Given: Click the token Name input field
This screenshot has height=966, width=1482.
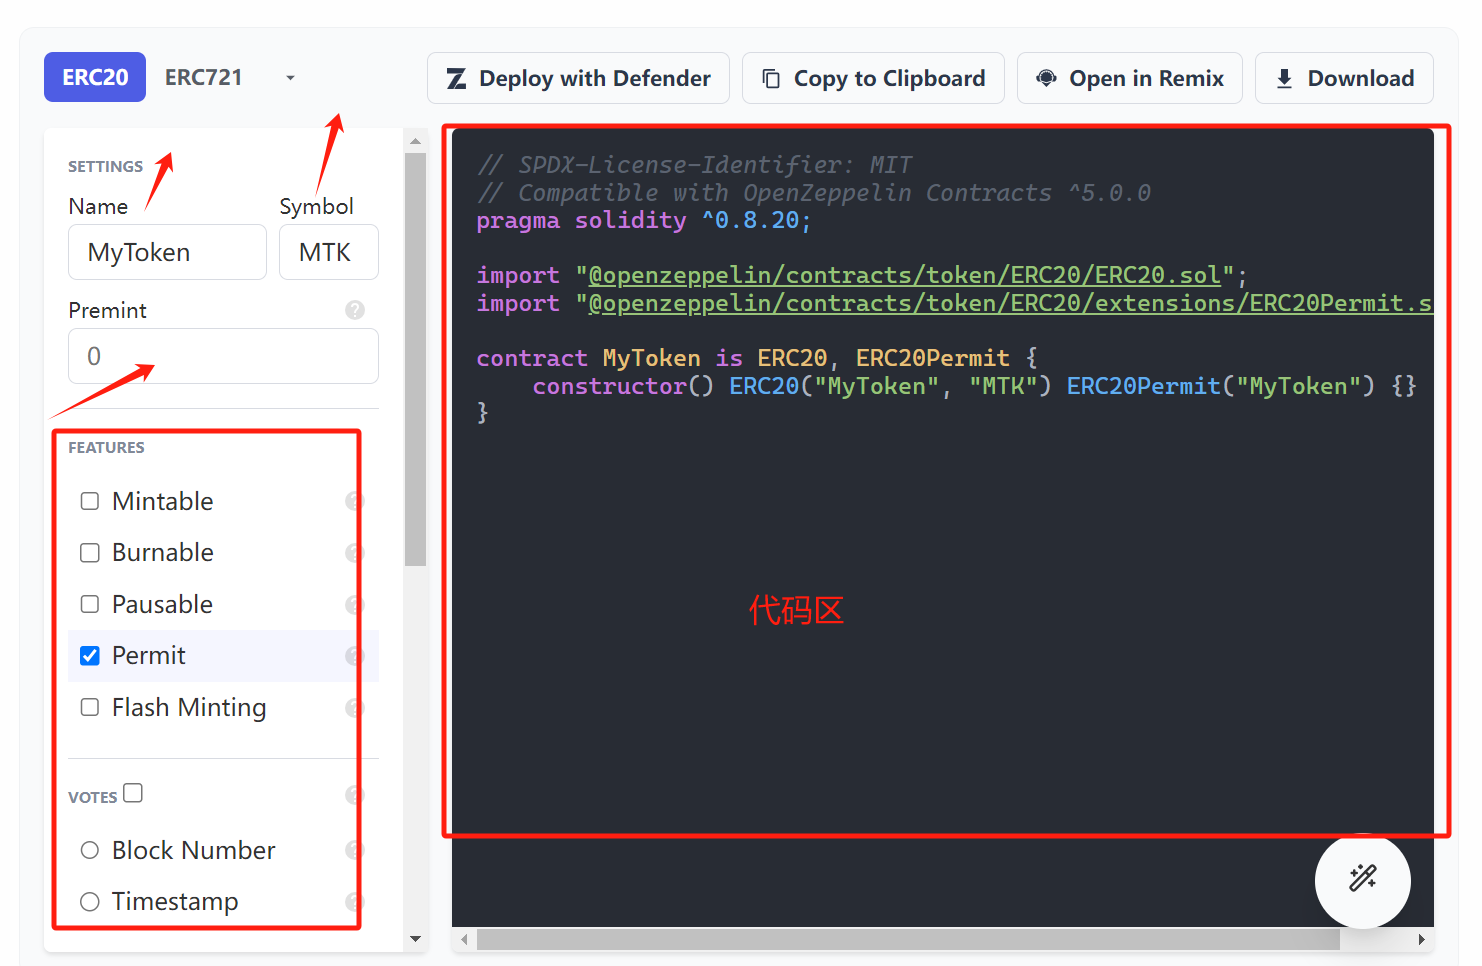Looking at the screenshot, I should point(167,252).
